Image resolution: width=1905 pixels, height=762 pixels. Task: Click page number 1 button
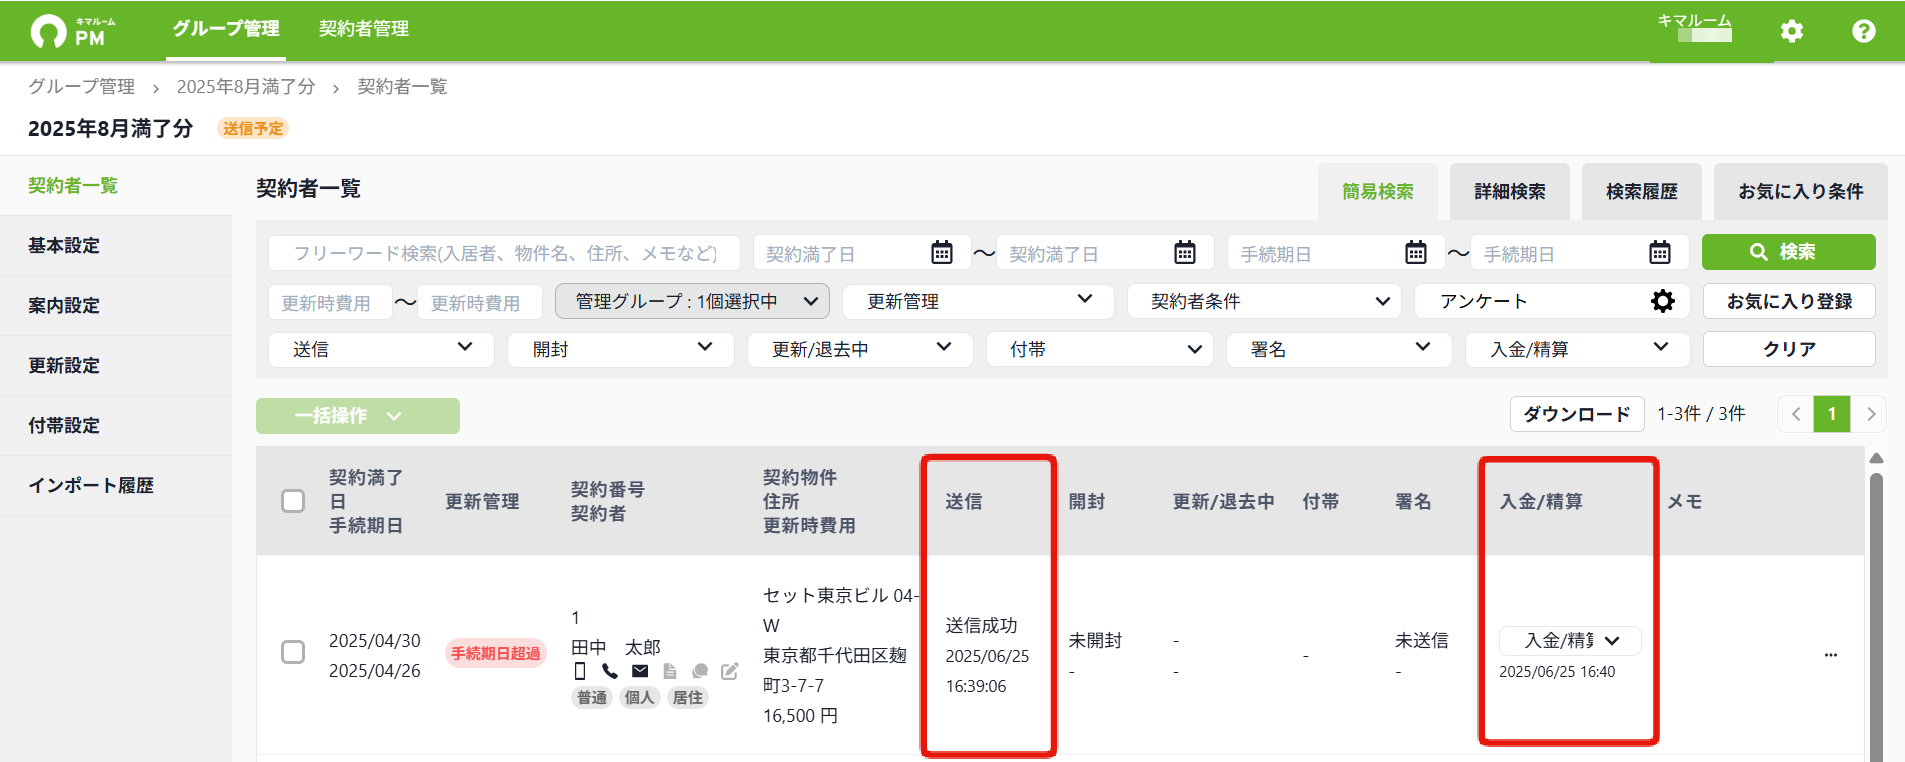click(x=1832, y=414)
